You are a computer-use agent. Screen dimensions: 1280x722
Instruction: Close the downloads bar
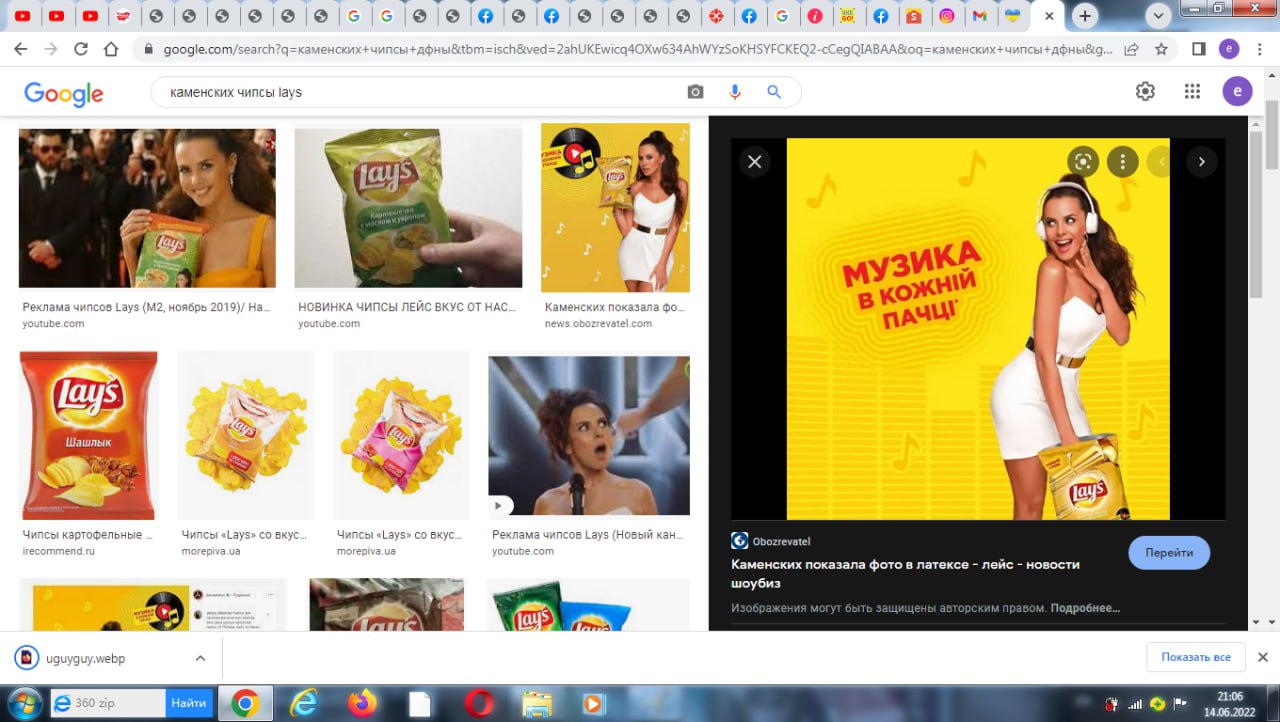pos(1263,657)
